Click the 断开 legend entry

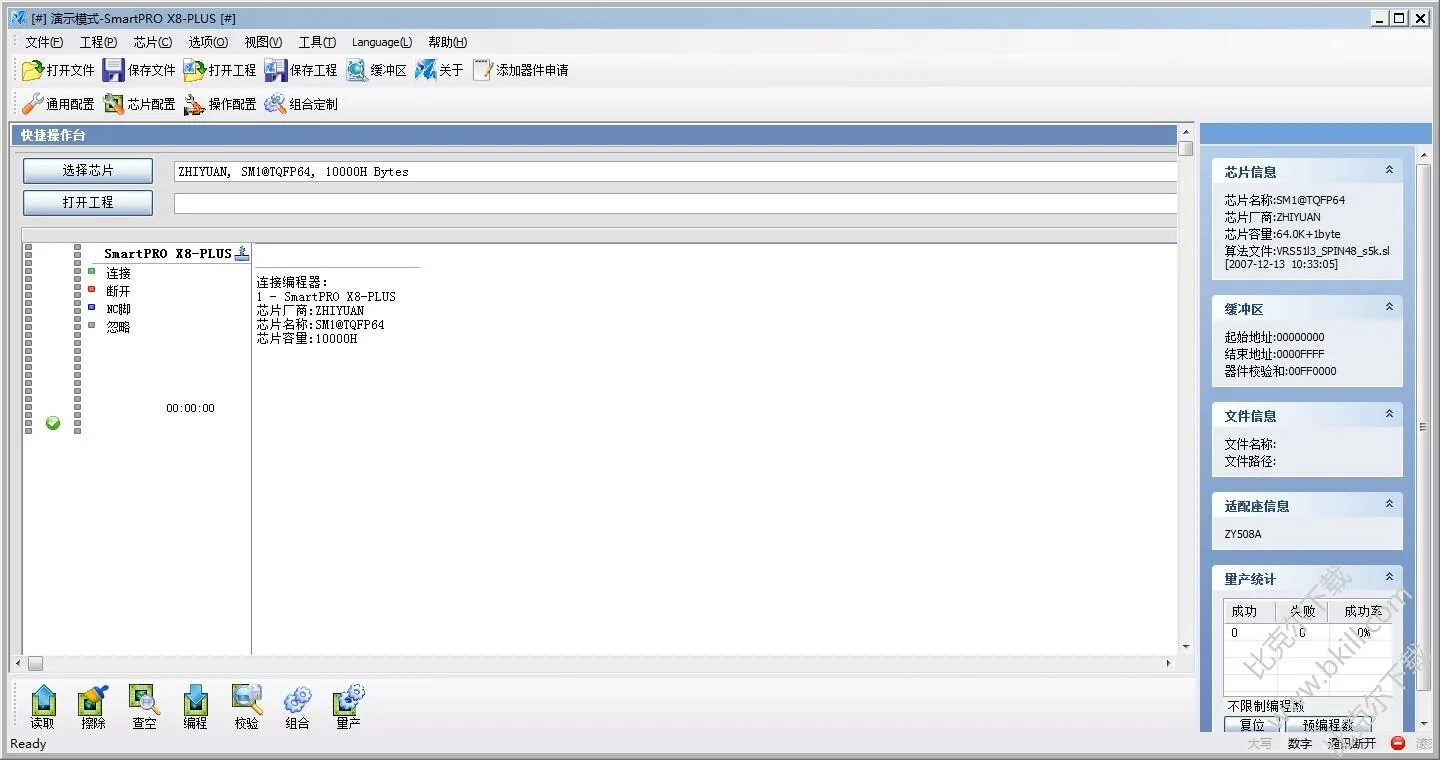[118, 291]
